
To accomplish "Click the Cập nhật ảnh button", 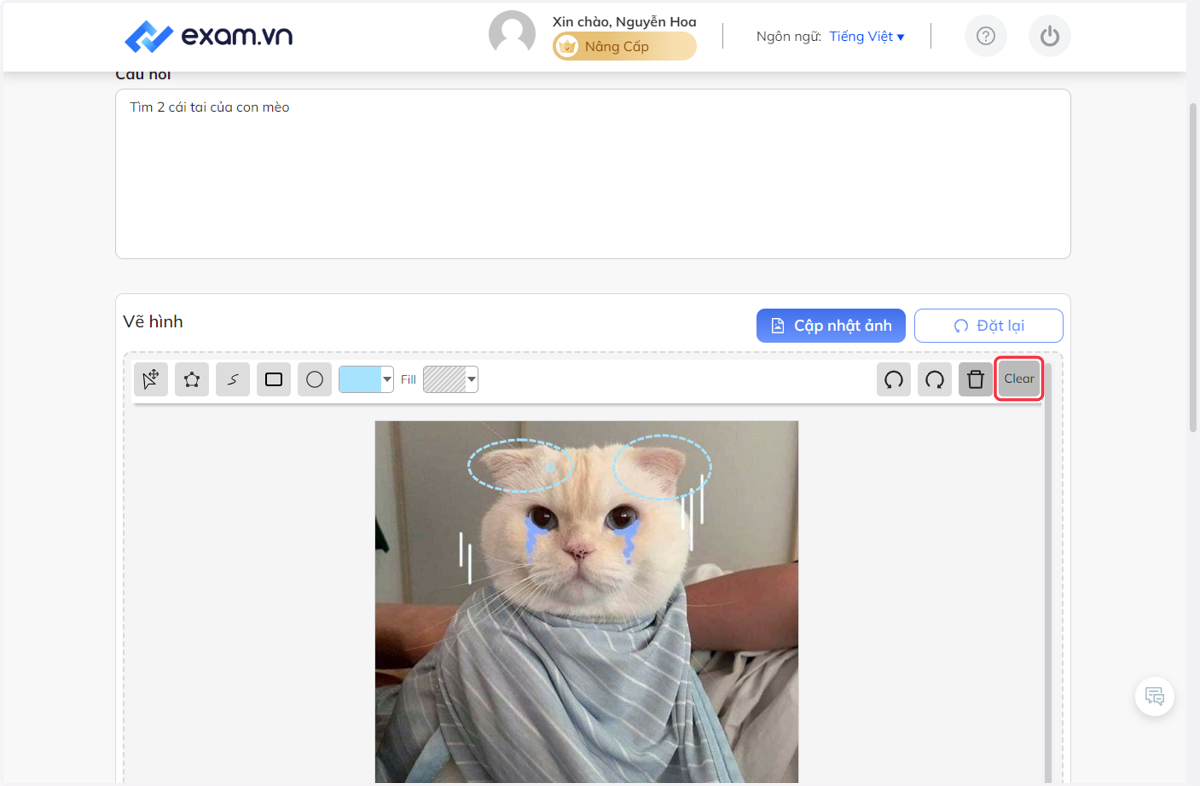I will (831, 326).
